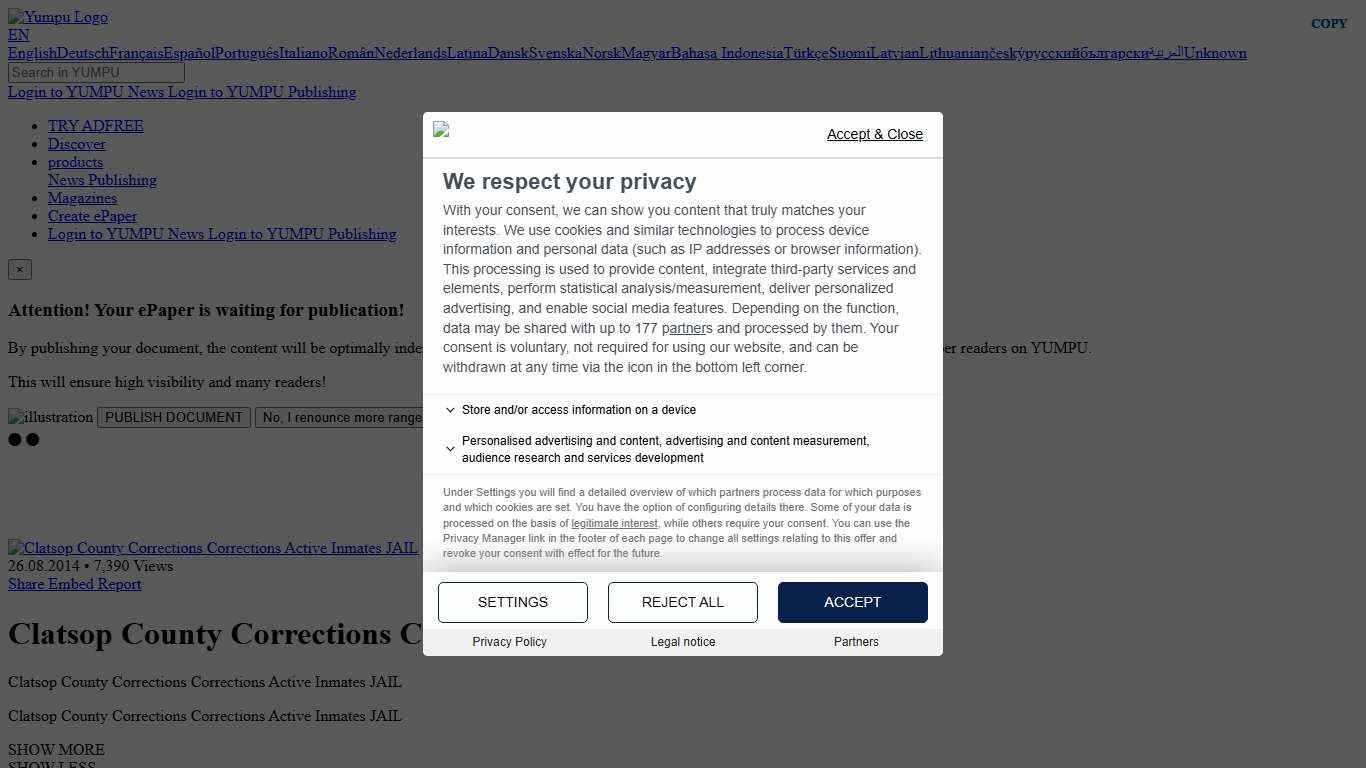Screen dimensions: 1366x768
Task: Open the Legal notice link
Action: [683, 642]
